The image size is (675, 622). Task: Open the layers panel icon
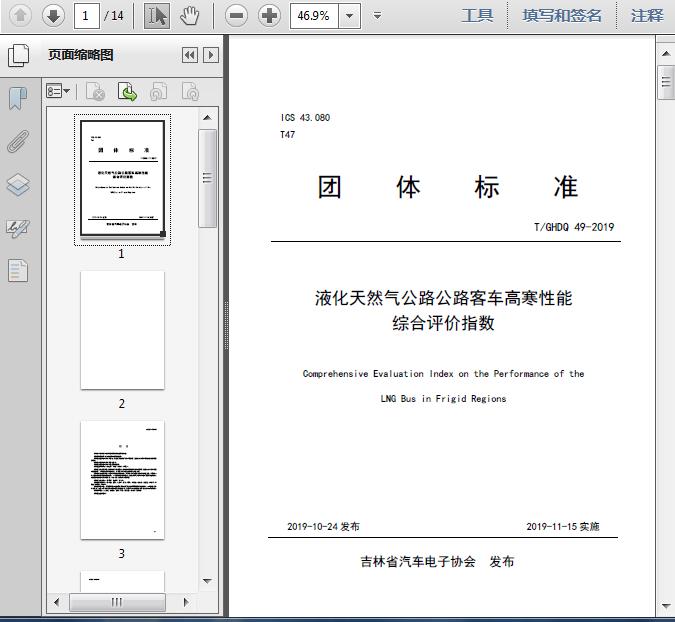pos(18,185)
